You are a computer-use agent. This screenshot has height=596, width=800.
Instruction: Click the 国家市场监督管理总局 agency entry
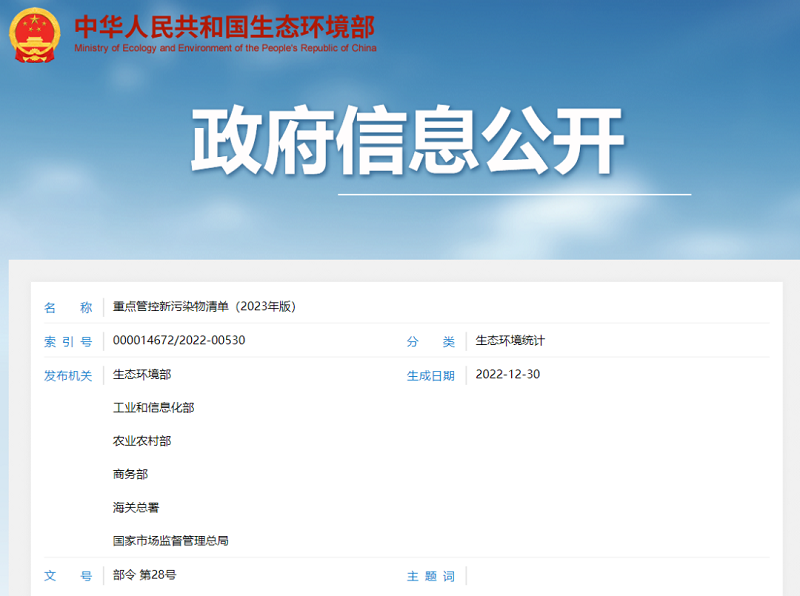tap(171, 541)
